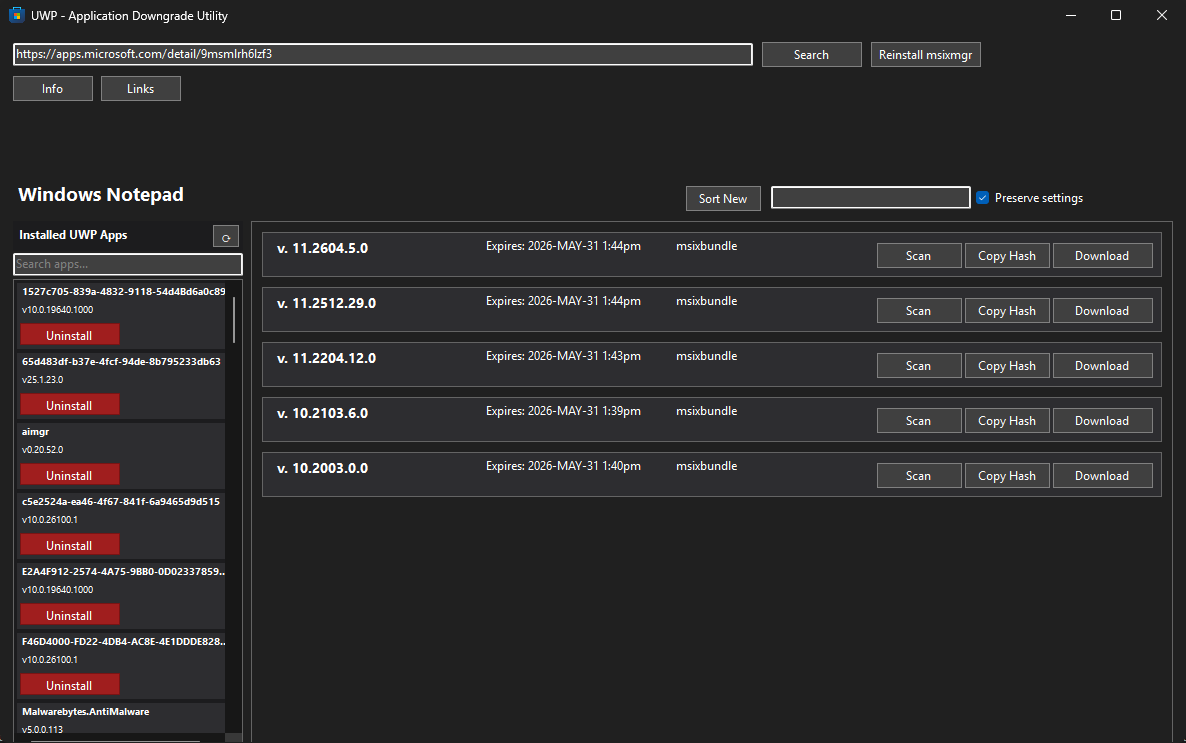Screen dimensions: 1186x743
Task: Copy hash for version 10.2003.0.0
Action: pyautogui.click(x=1007, y=476)
